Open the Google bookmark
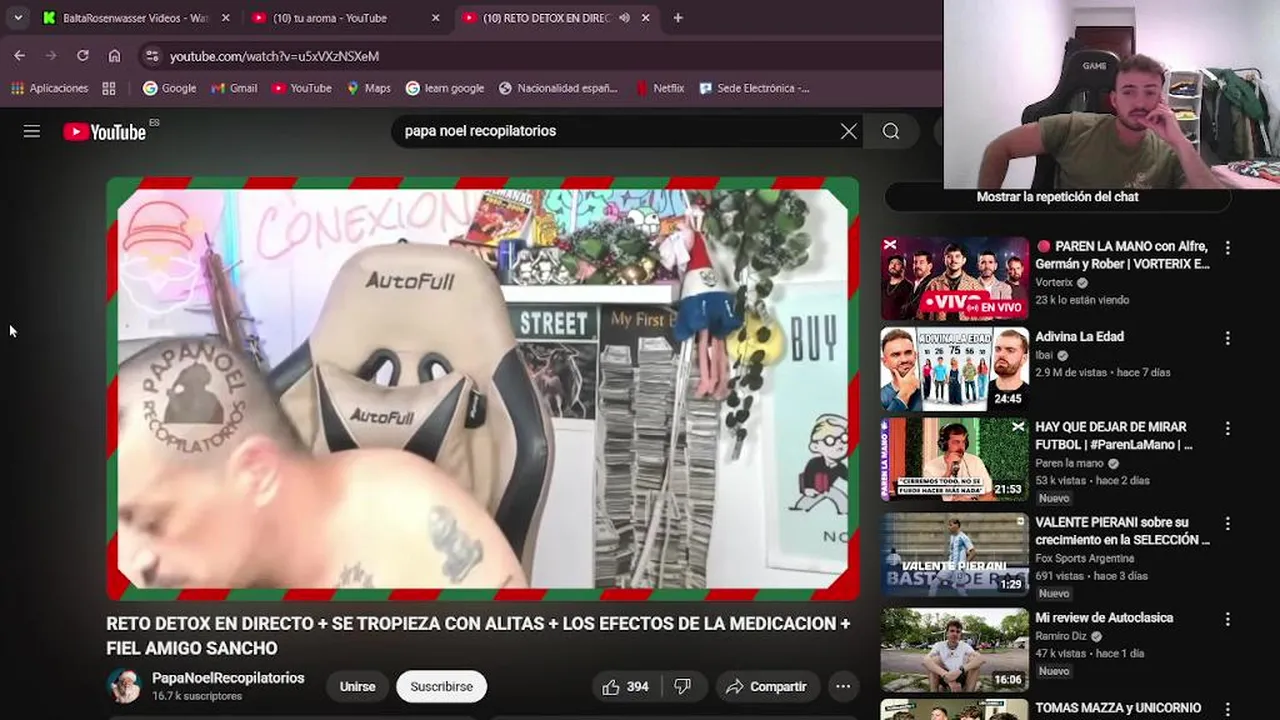Image resolution: width=1280 pixels, height=720 pixels. (x=169, y=88)
